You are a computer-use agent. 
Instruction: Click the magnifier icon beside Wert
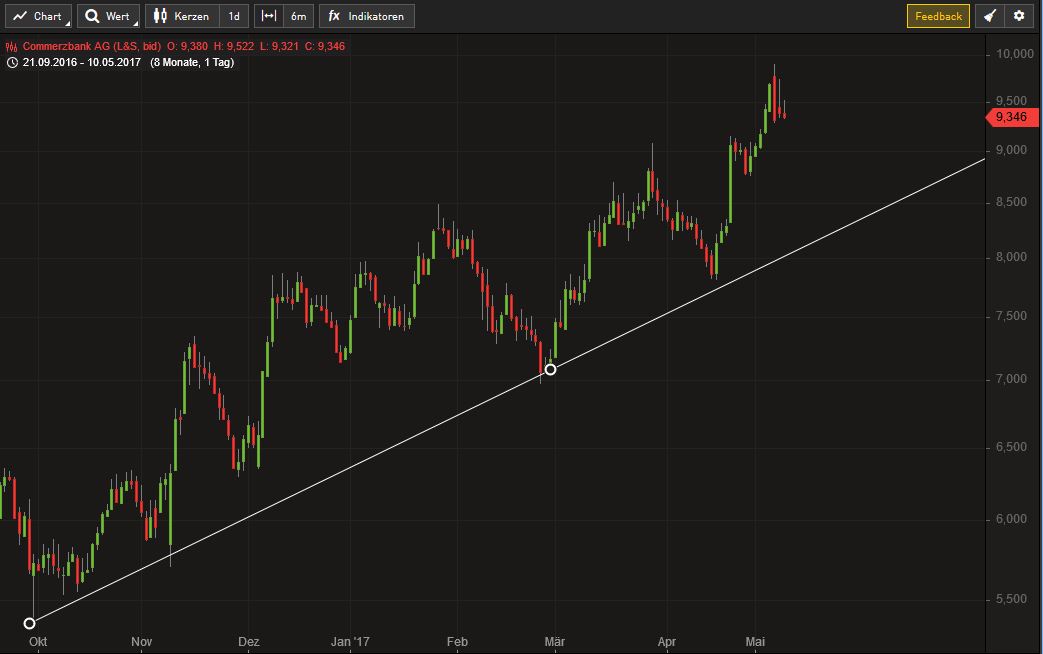click(90, 16)
